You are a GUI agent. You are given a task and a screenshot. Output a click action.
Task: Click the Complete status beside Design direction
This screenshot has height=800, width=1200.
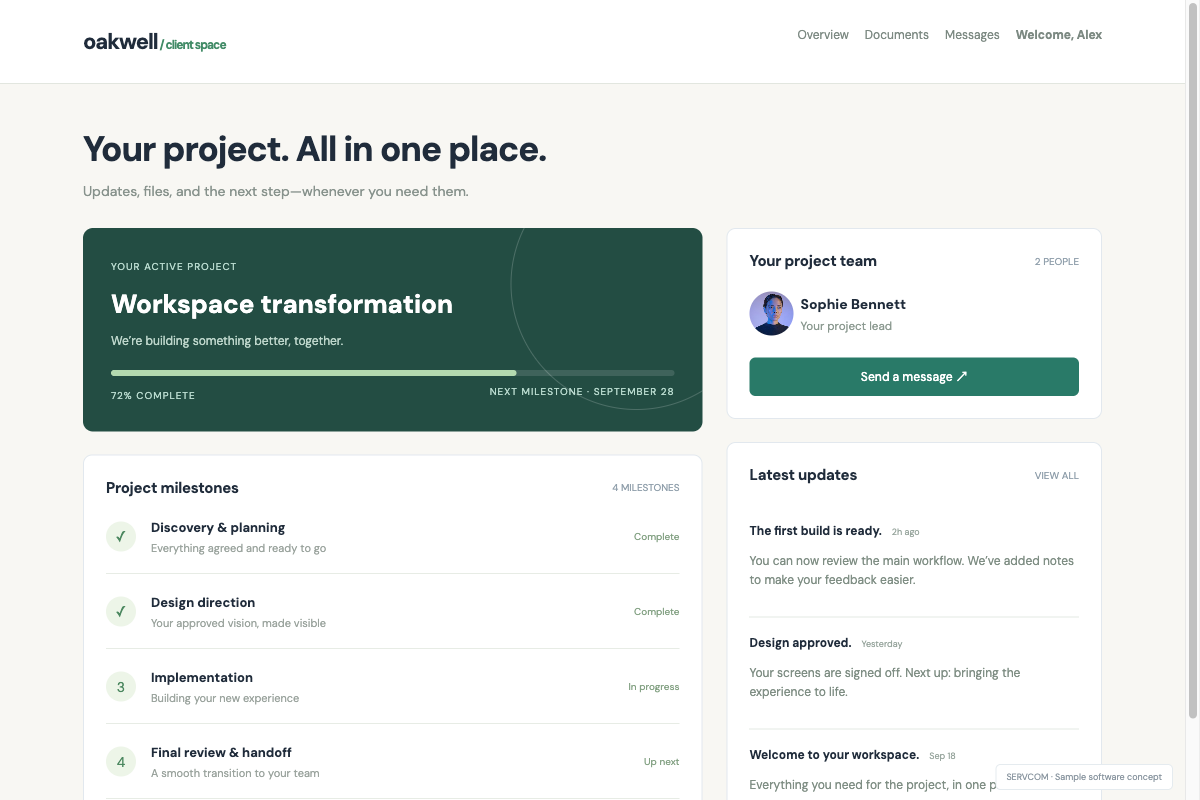(x=656, y=612)
